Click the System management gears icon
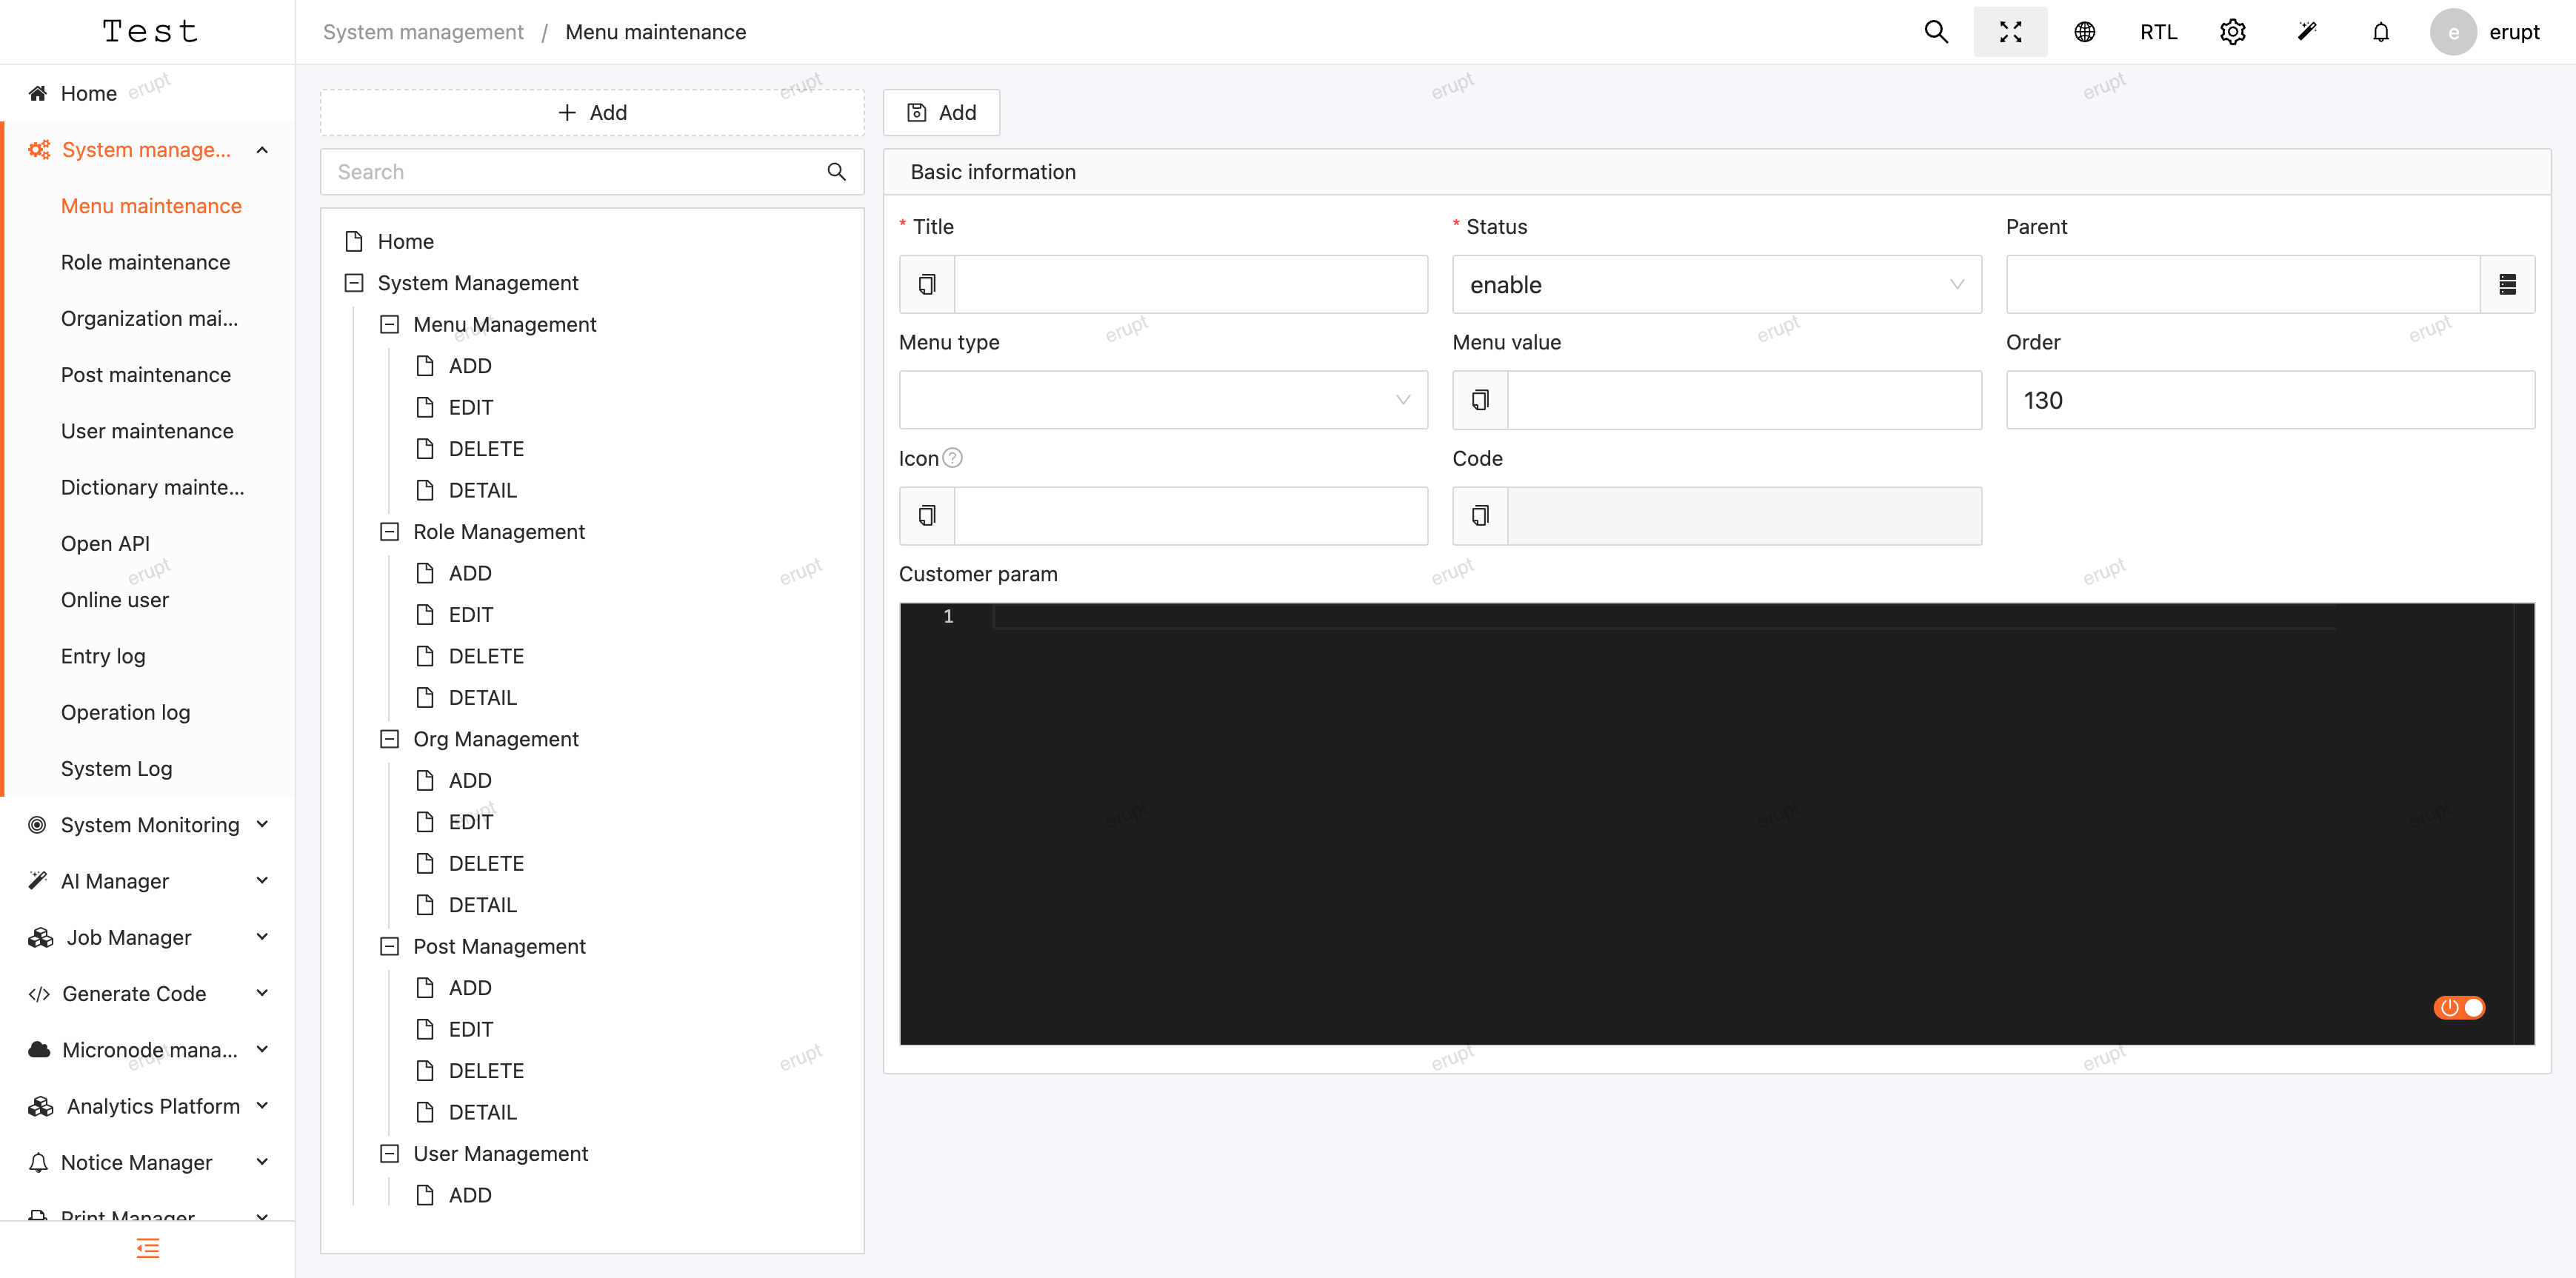The image size is (2576, 1278). (x=39, y=150)
